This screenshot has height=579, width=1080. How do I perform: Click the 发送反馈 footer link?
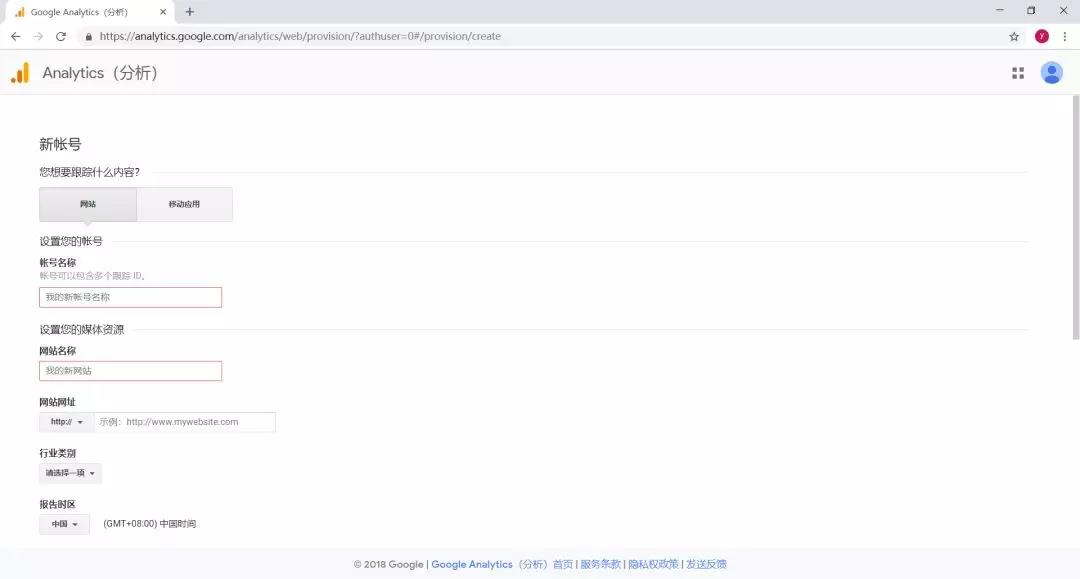706,564
